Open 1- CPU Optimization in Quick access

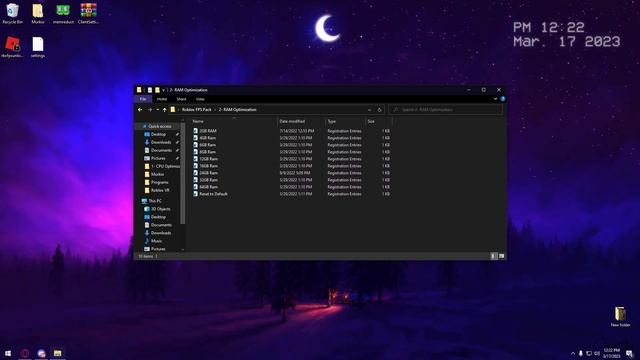coord(162,166)
